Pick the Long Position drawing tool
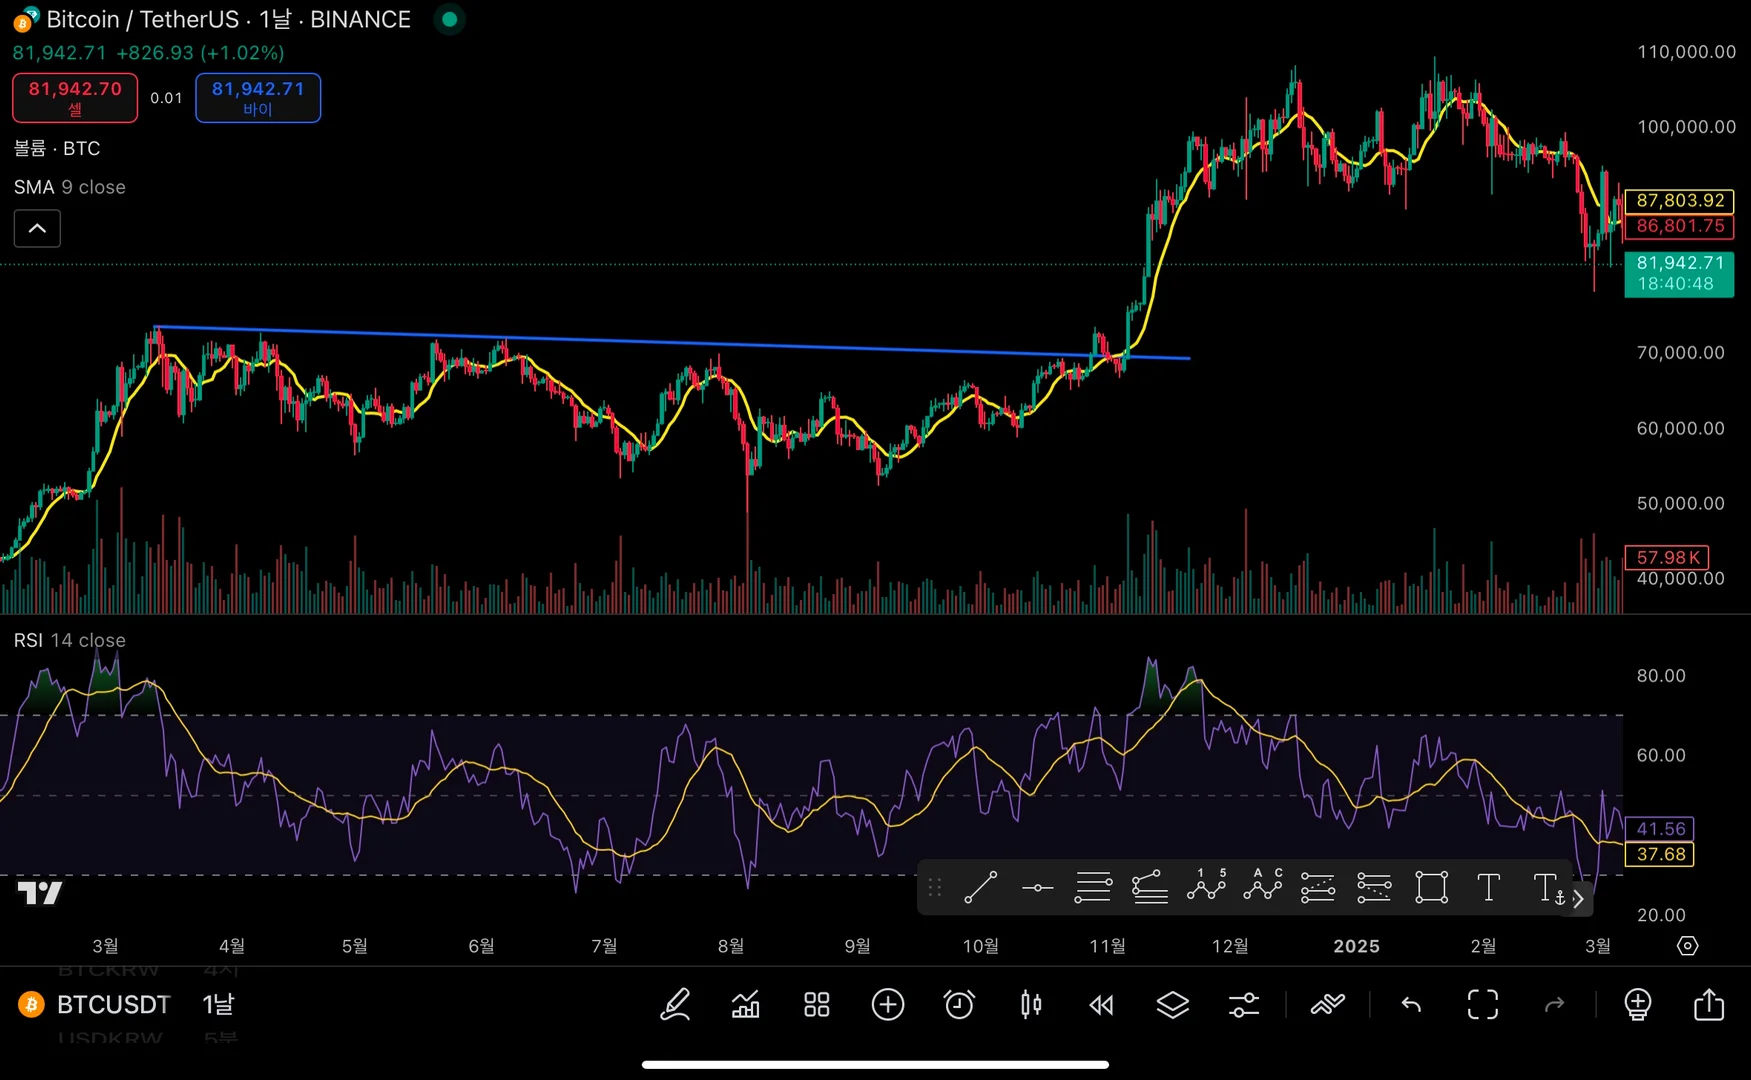Viewport: 1751px width, 1080px height. pos(1318,888)
